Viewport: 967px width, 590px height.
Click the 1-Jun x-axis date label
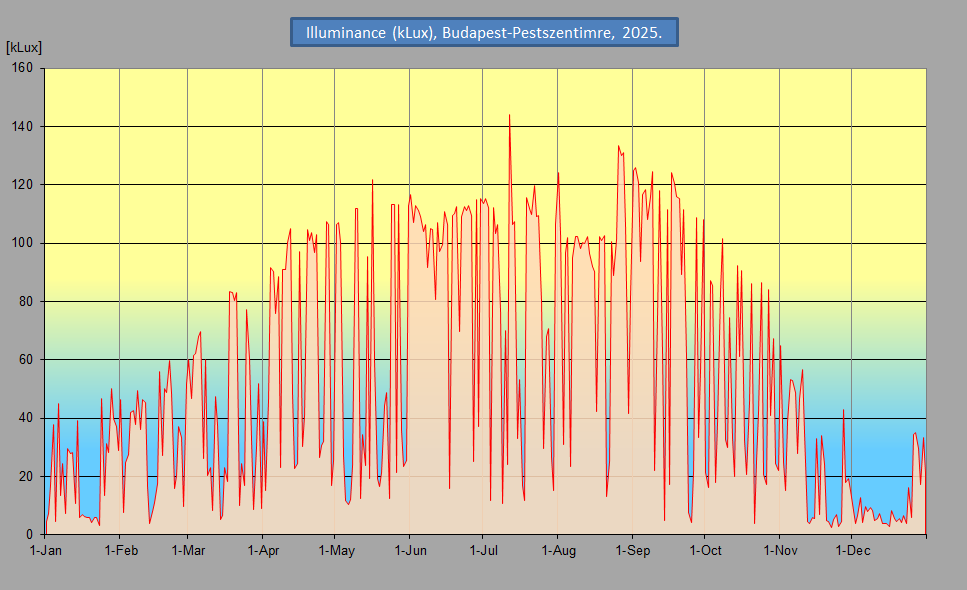tap(411, 551)
